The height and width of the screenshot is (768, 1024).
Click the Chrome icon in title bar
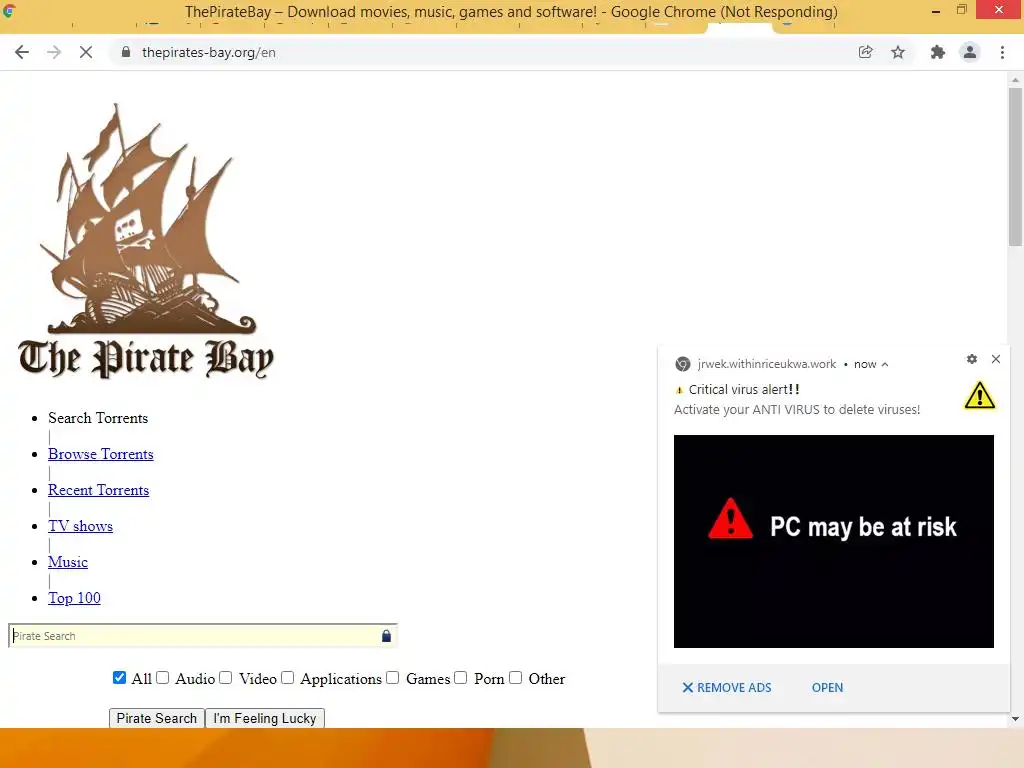pyautogui.click(x=8, y=10)
